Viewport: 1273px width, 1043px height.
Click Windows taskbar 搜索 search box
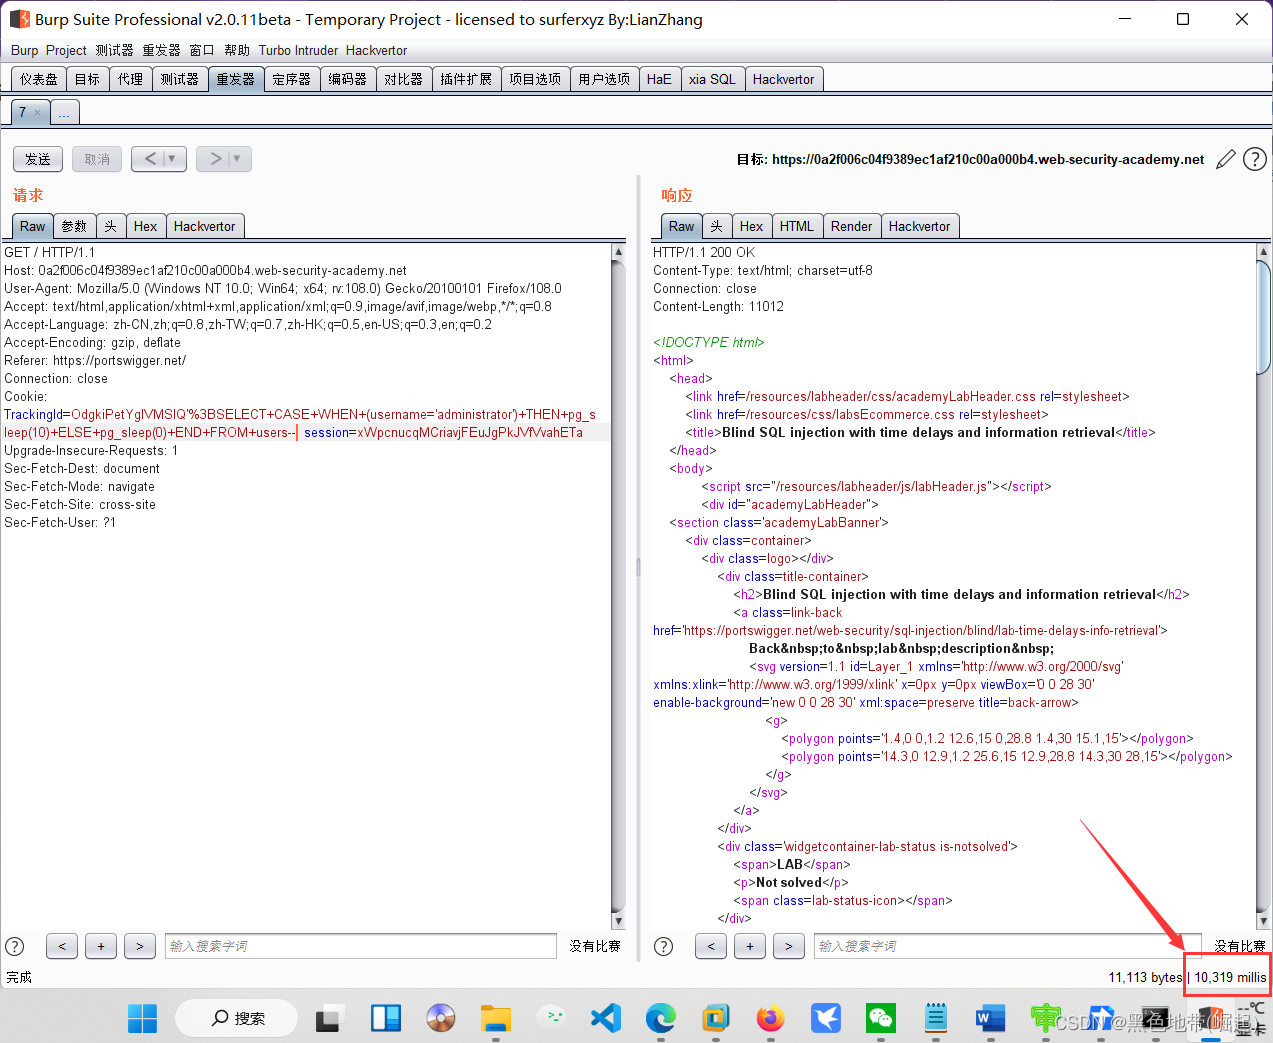tap(237, 1018)
